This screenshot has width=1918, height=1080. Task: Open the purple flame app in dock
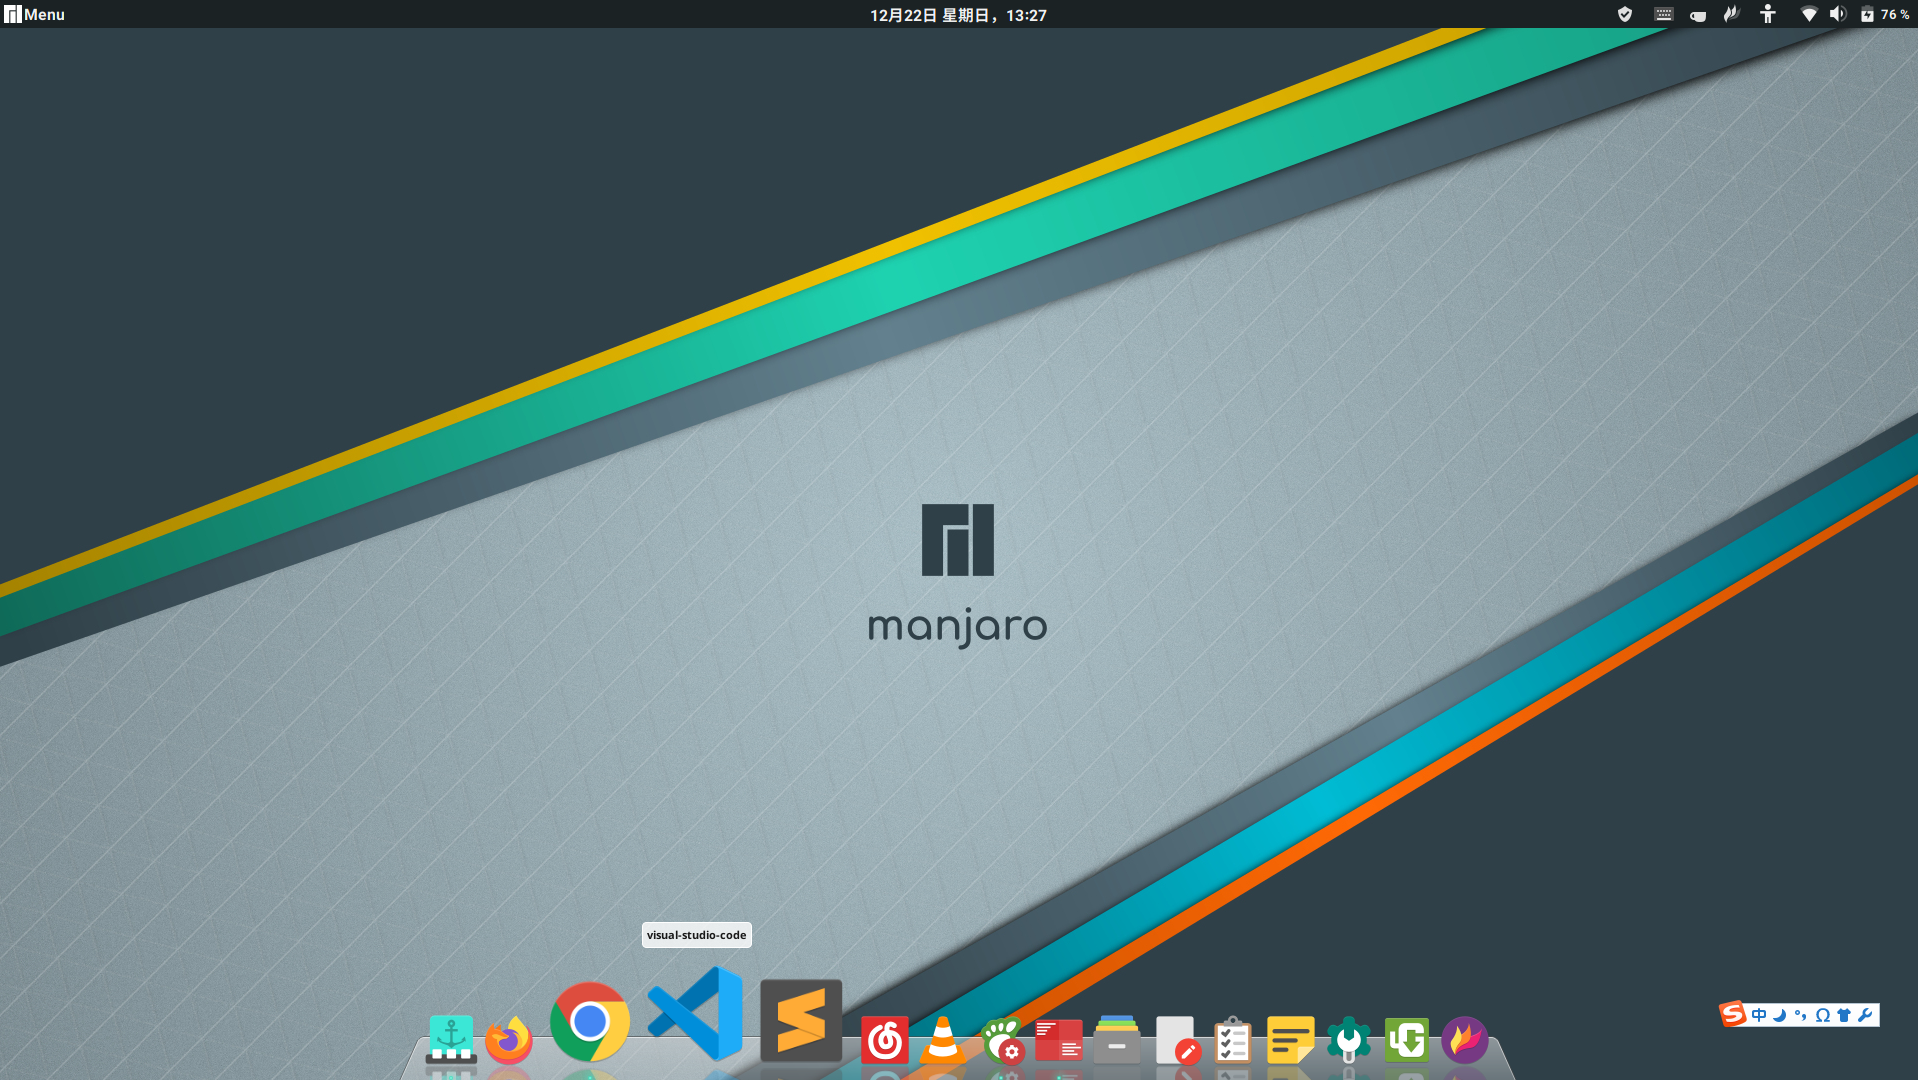click(1464, 1040)
